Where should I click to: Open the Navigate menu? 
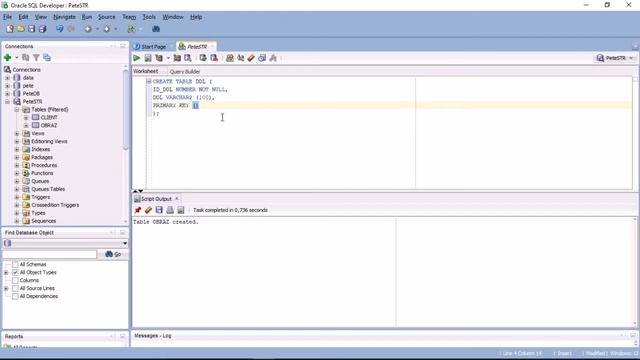(64, 17)
